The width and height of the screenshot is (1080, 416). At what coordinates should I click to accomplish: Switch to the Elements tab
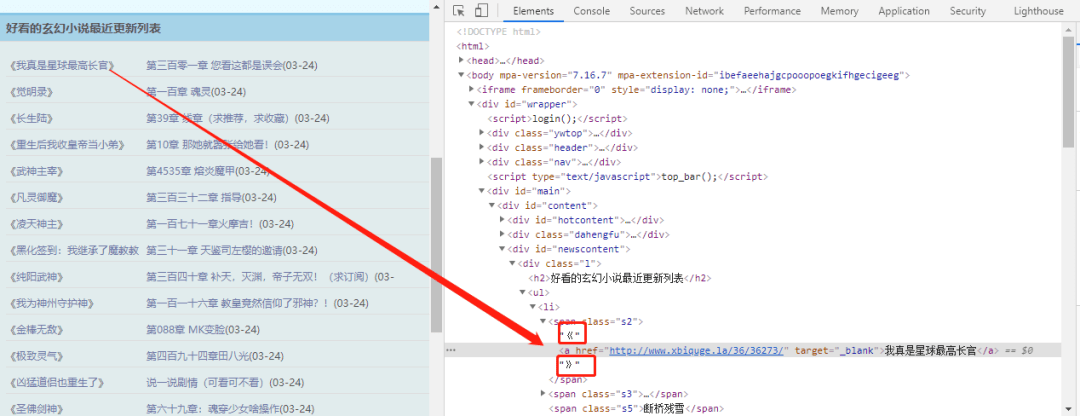533,11
